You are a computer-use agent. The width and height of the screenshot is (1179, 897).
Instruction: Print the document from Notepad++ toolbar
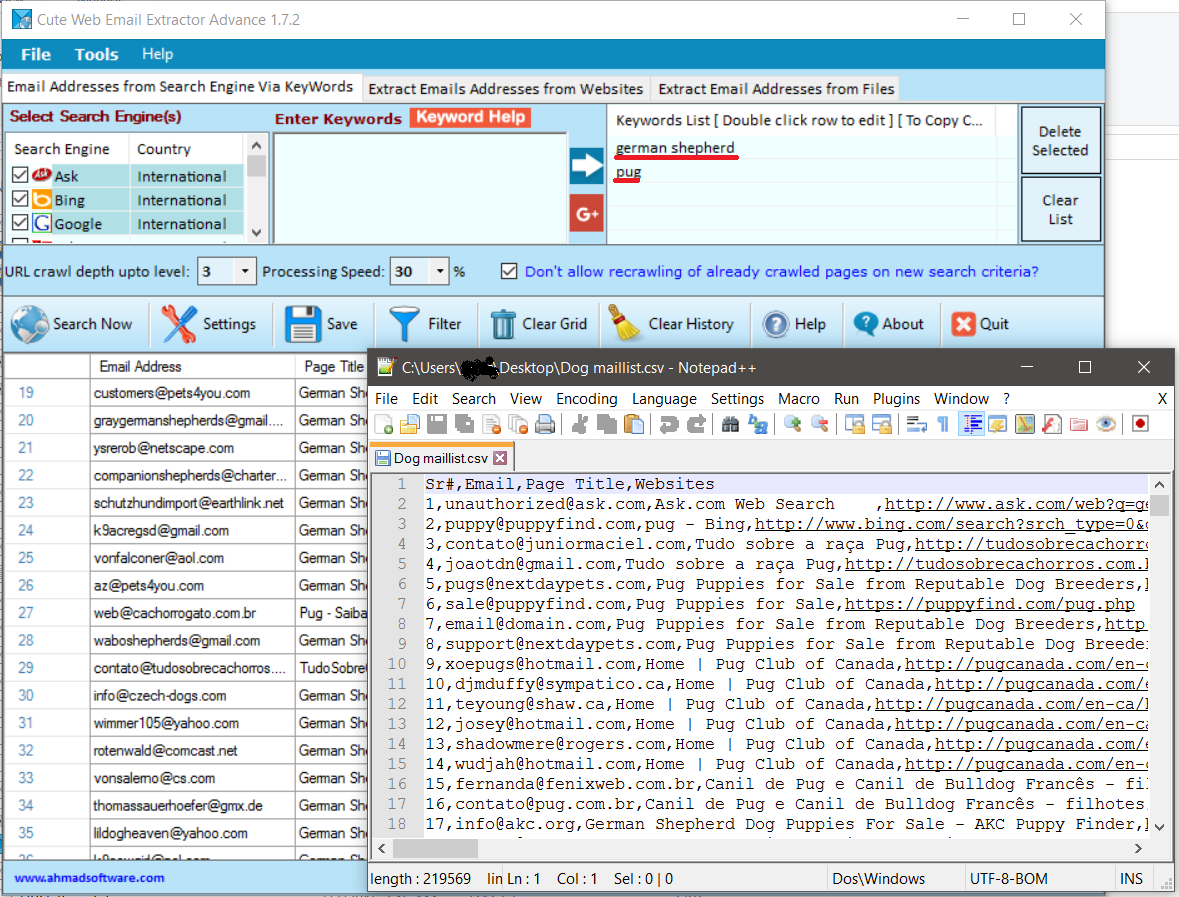pos(545,425)
